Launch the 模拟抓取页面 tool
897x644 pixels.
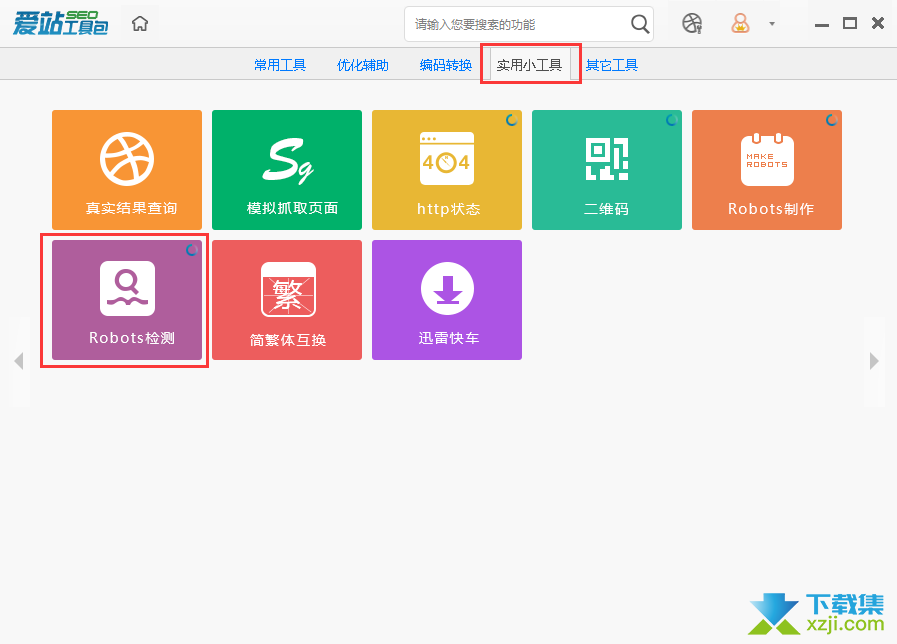[287, 170]
